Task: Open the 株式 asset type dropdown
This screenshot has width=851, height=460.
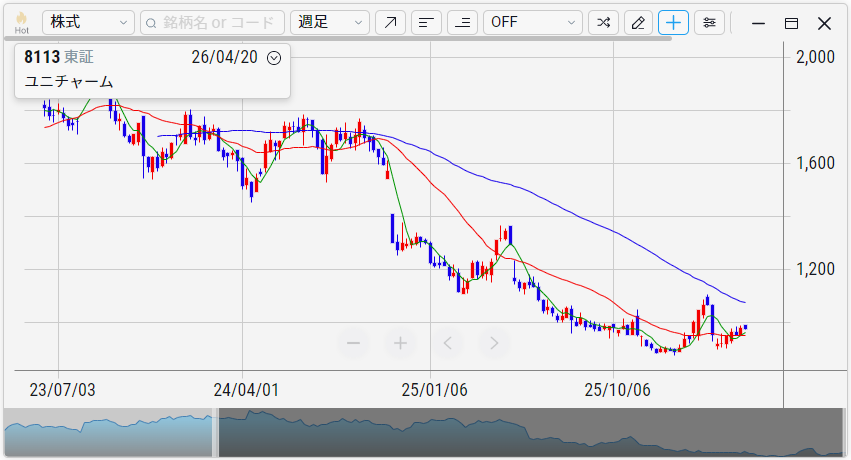Action: click(x=89, y=23)
